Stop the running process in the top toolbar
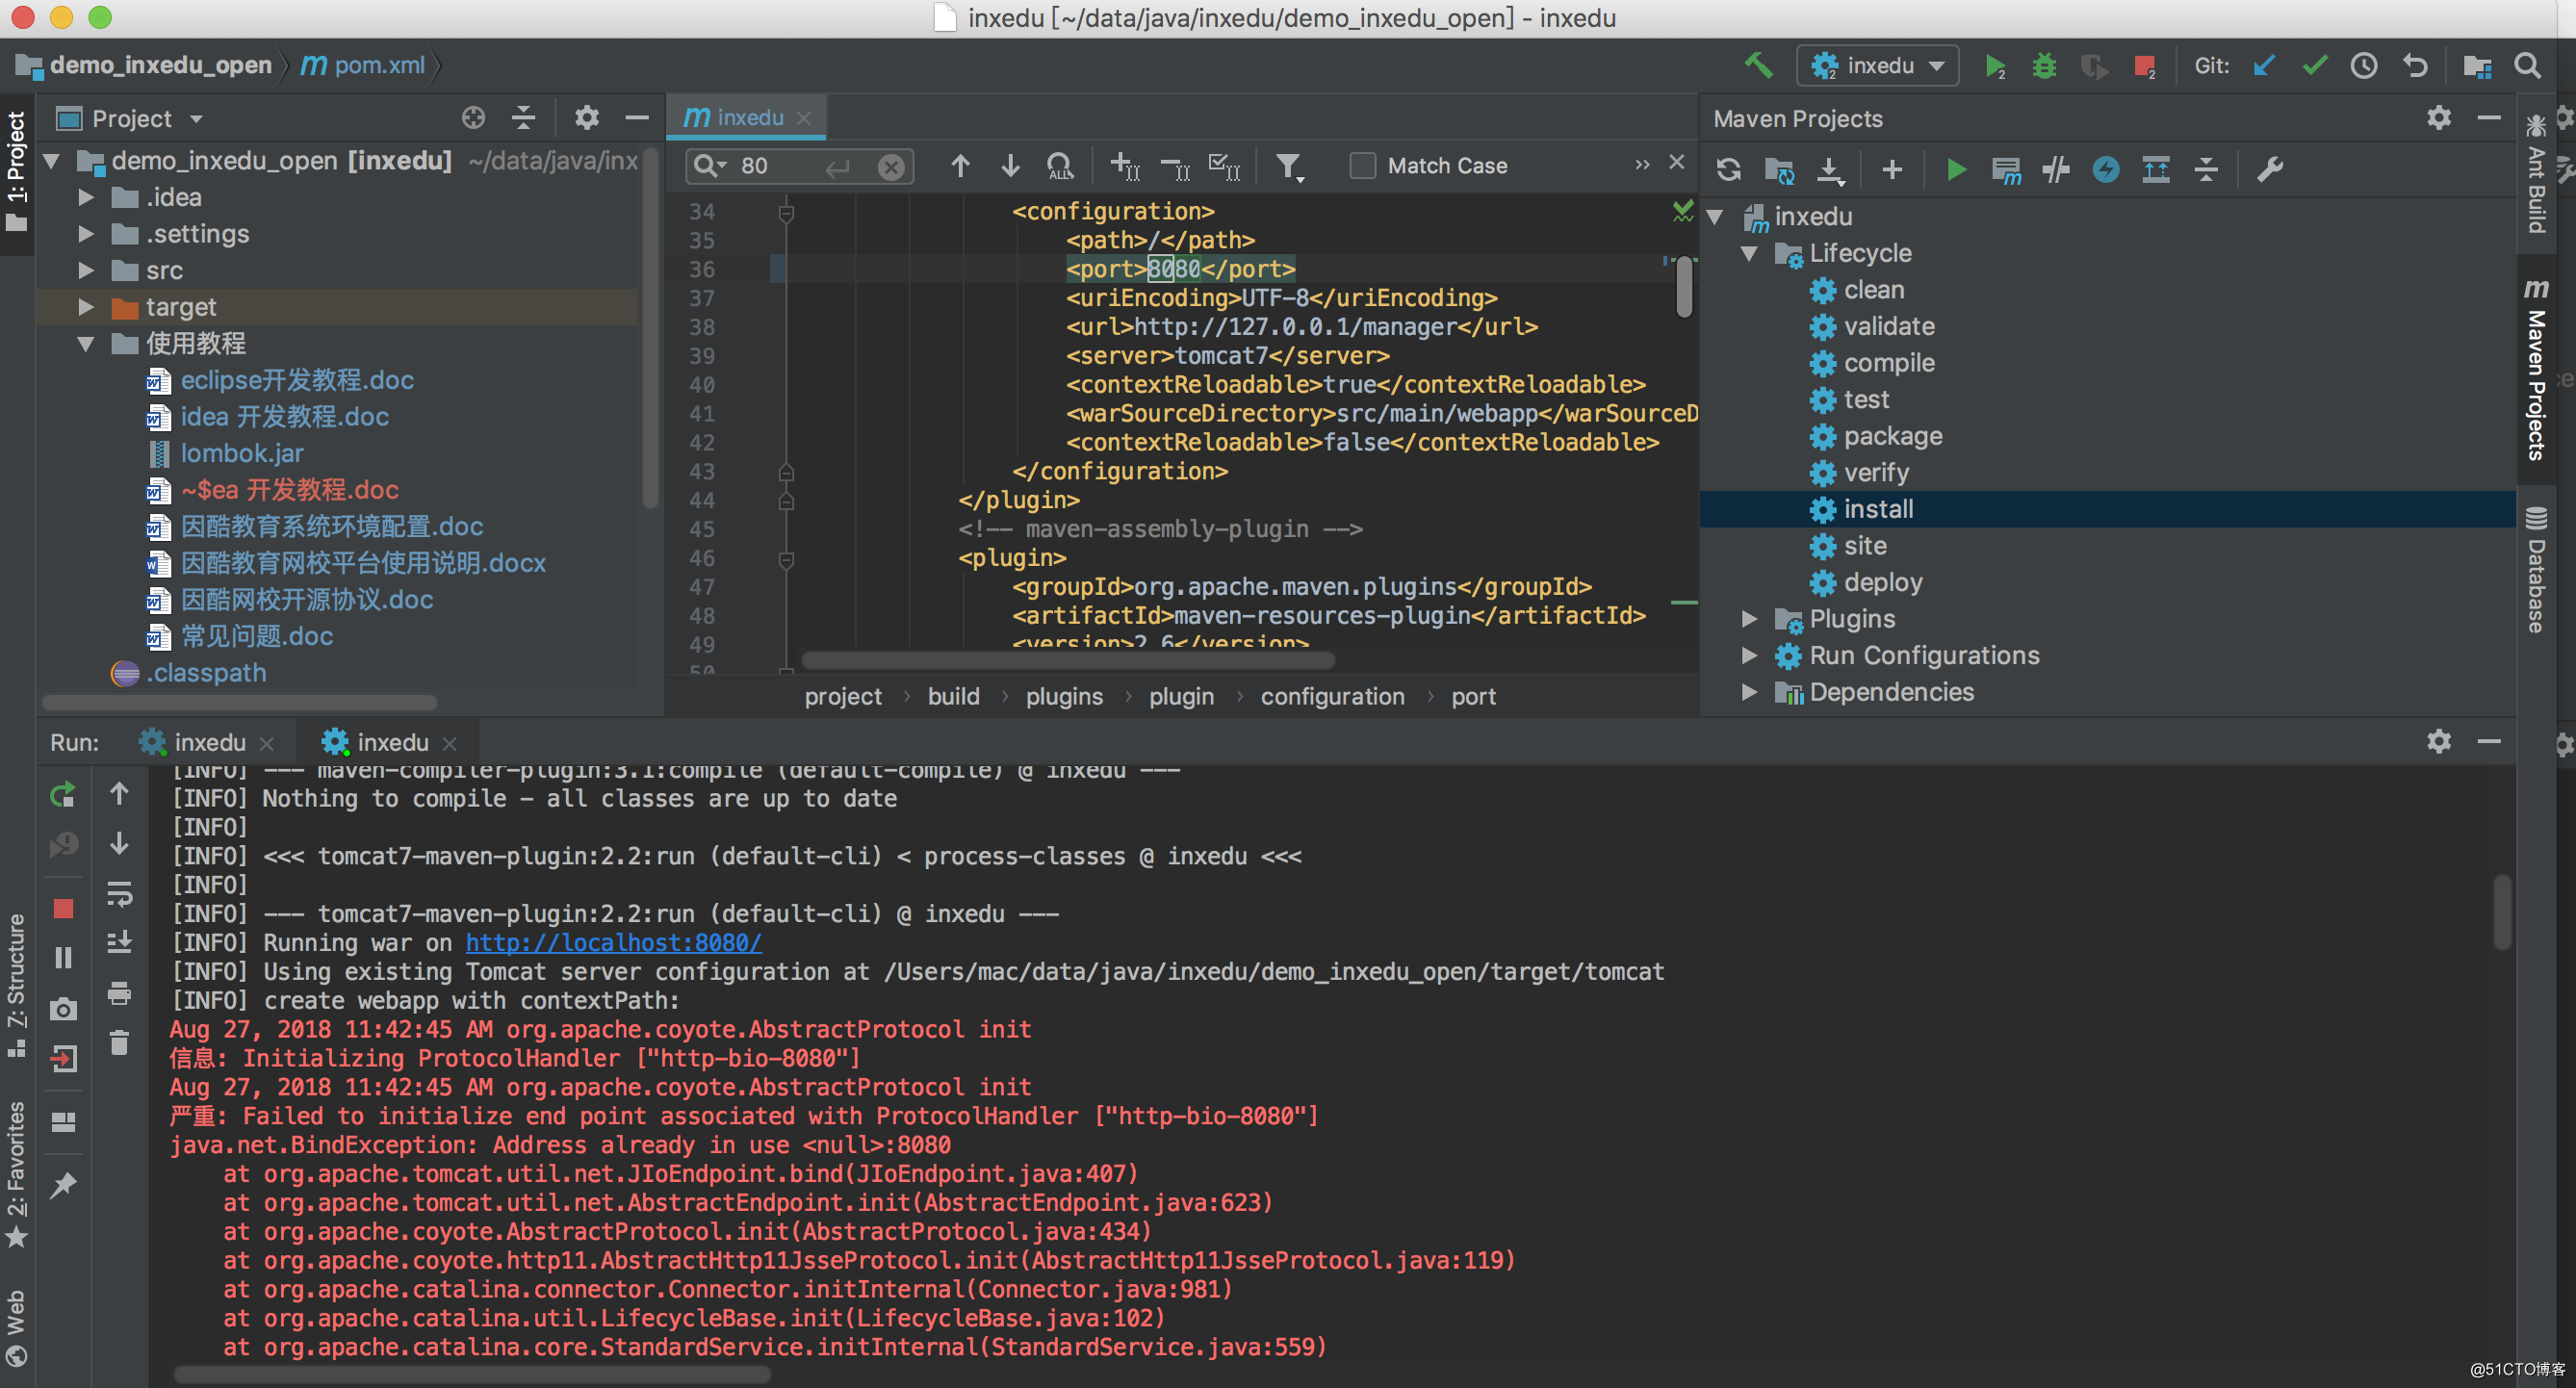The height and width of the screenshot is (1388, 2576). (2143, 66)
